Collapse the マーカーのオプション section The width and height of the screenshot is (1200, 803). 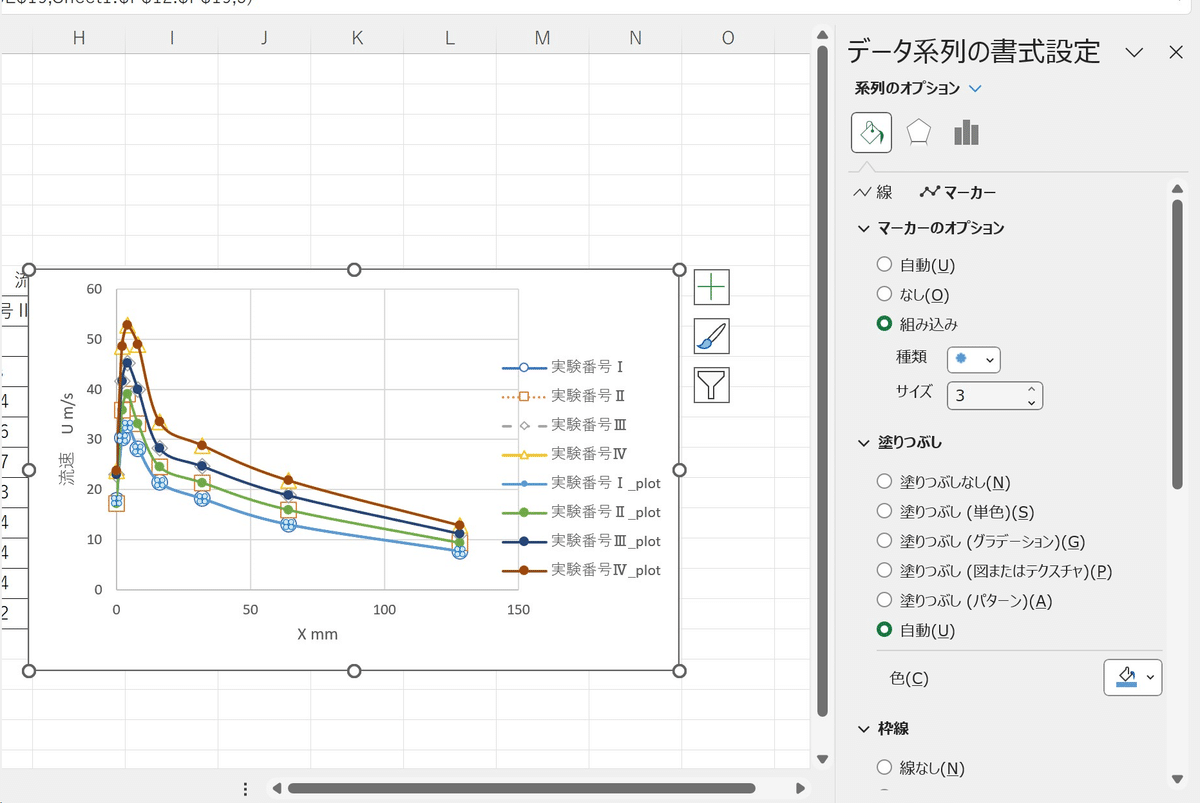pos(864,228)
